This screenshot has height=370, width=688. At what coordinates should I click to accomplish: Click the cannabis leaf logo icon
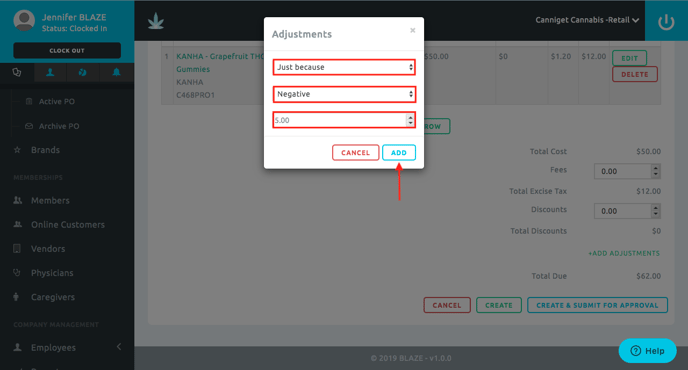click(x=156, y=21)
